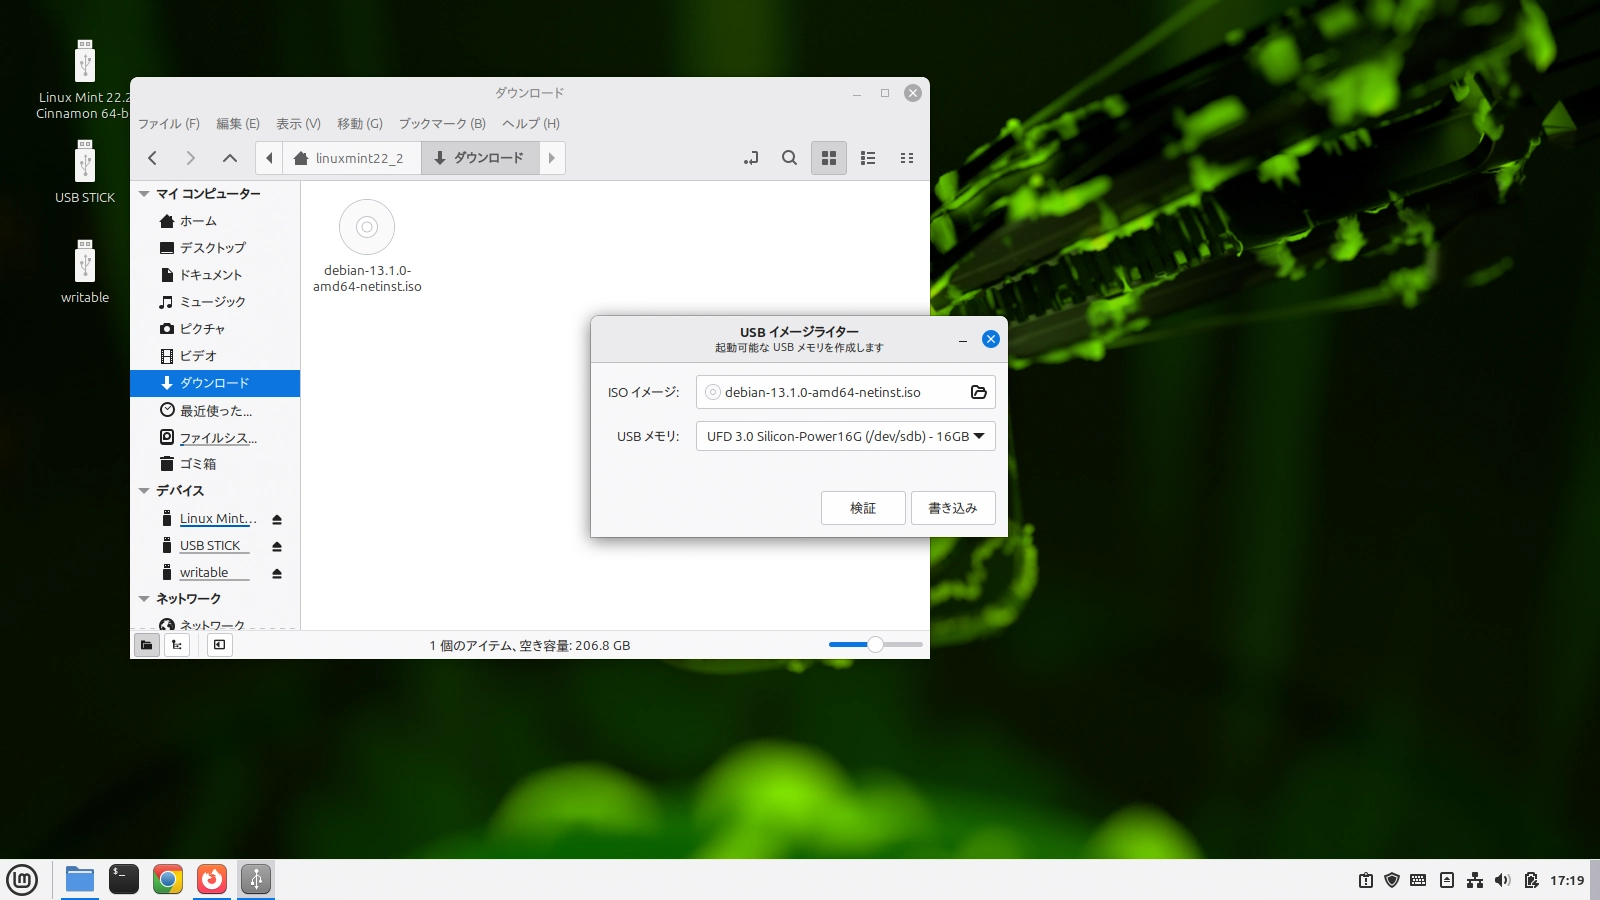
Task: Hide the sidebar using statusbar button
Action: pos(219,645)
